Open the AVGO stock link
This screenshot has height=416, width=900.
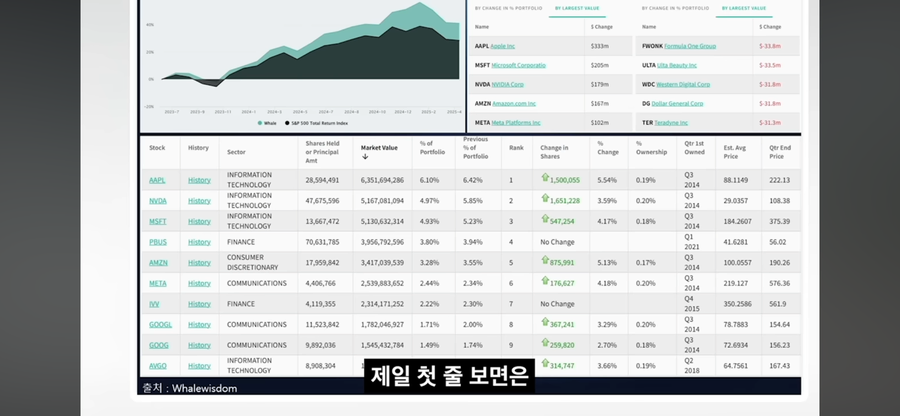point(157,366)
